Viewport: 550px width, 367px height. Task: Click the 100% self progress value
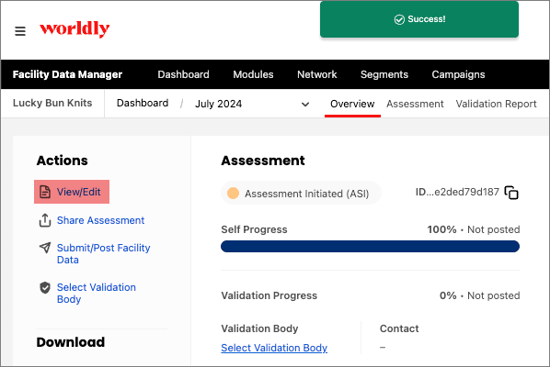point(442,229)
